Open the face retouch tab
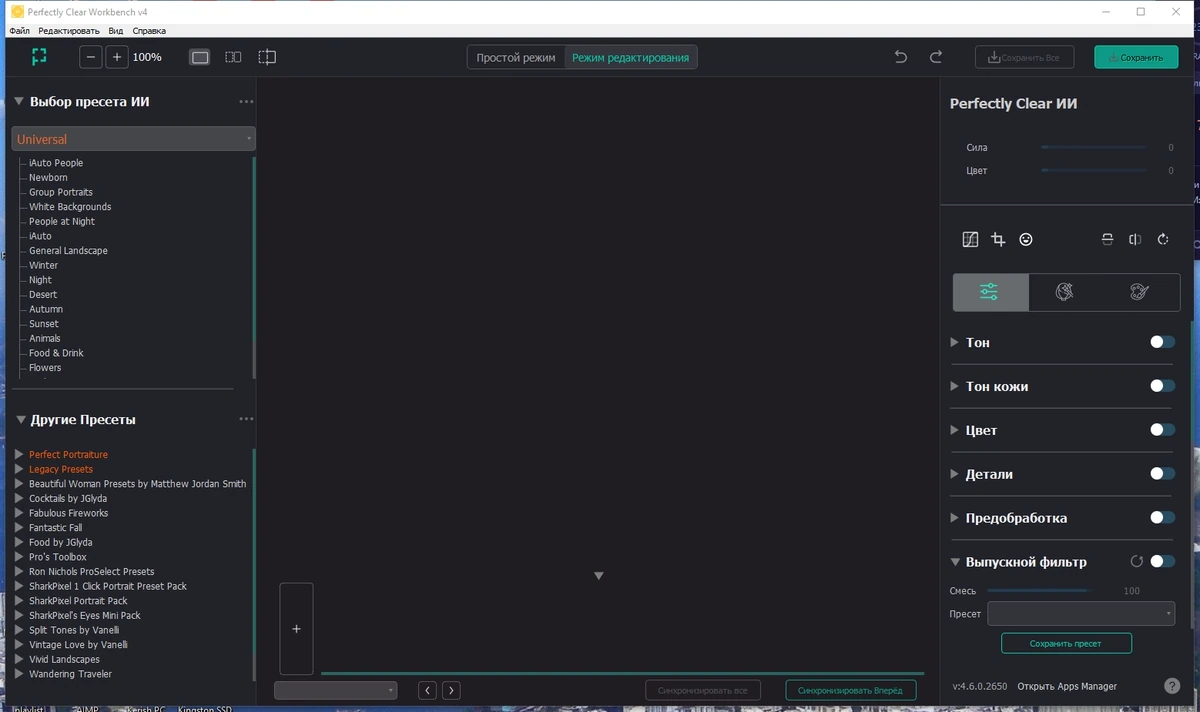 (x=1065, y=292)
